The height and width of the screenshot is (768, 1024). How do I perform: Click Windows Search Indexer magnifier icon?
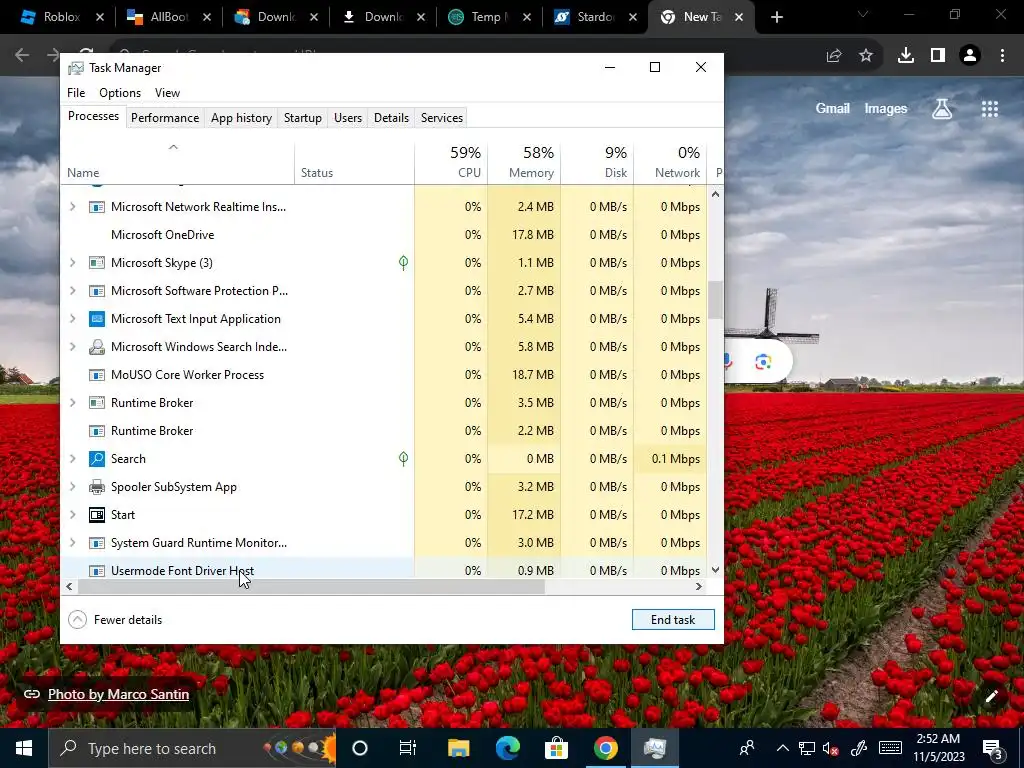(97, 347)
